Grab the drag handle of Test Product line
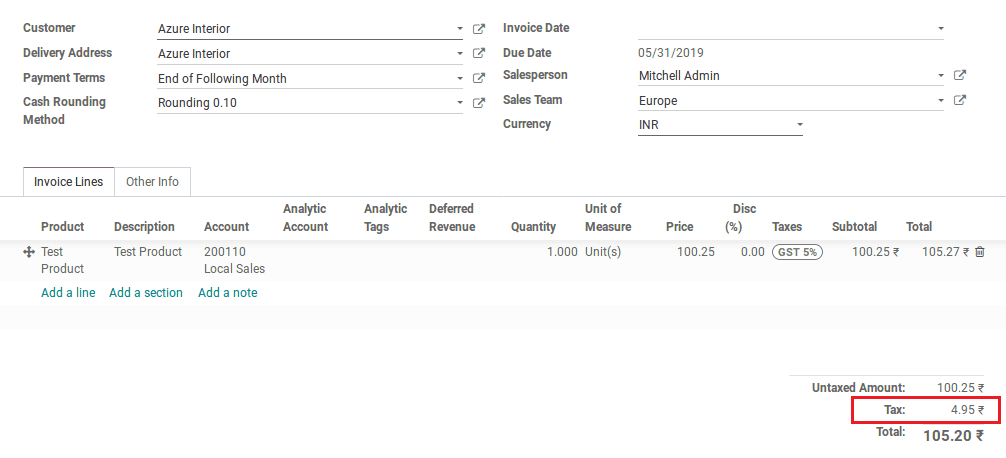 click(29, 253)
